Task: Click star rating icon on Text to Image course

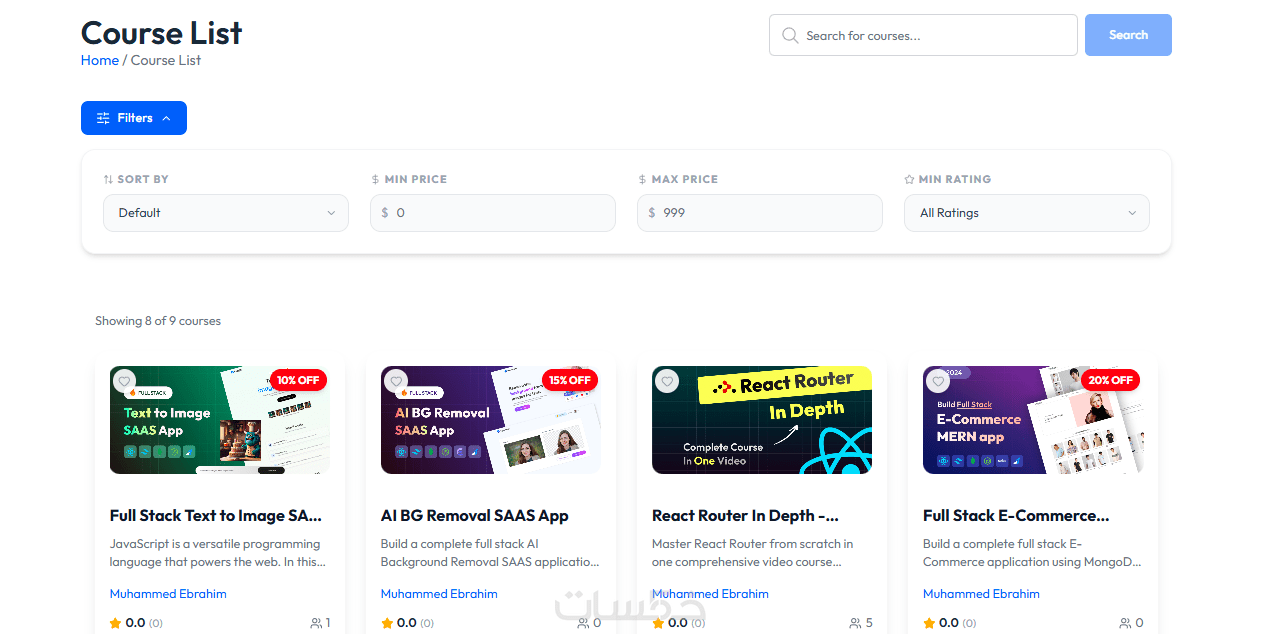Action: [116, 623]
